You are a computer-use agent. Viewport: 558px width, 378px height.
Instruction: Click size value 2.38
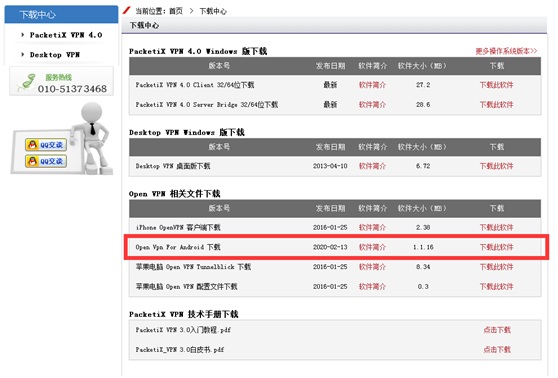click(423, 227)
